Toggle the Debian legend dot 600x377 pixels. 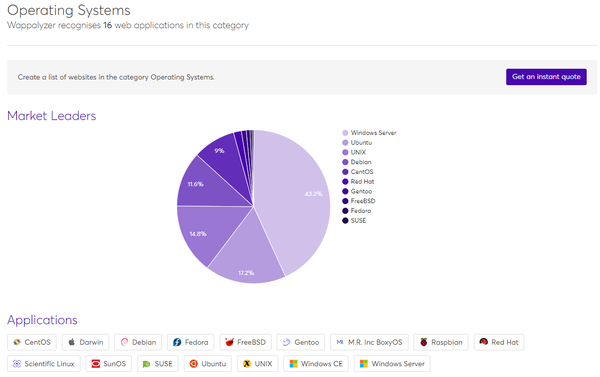(345, 162)
